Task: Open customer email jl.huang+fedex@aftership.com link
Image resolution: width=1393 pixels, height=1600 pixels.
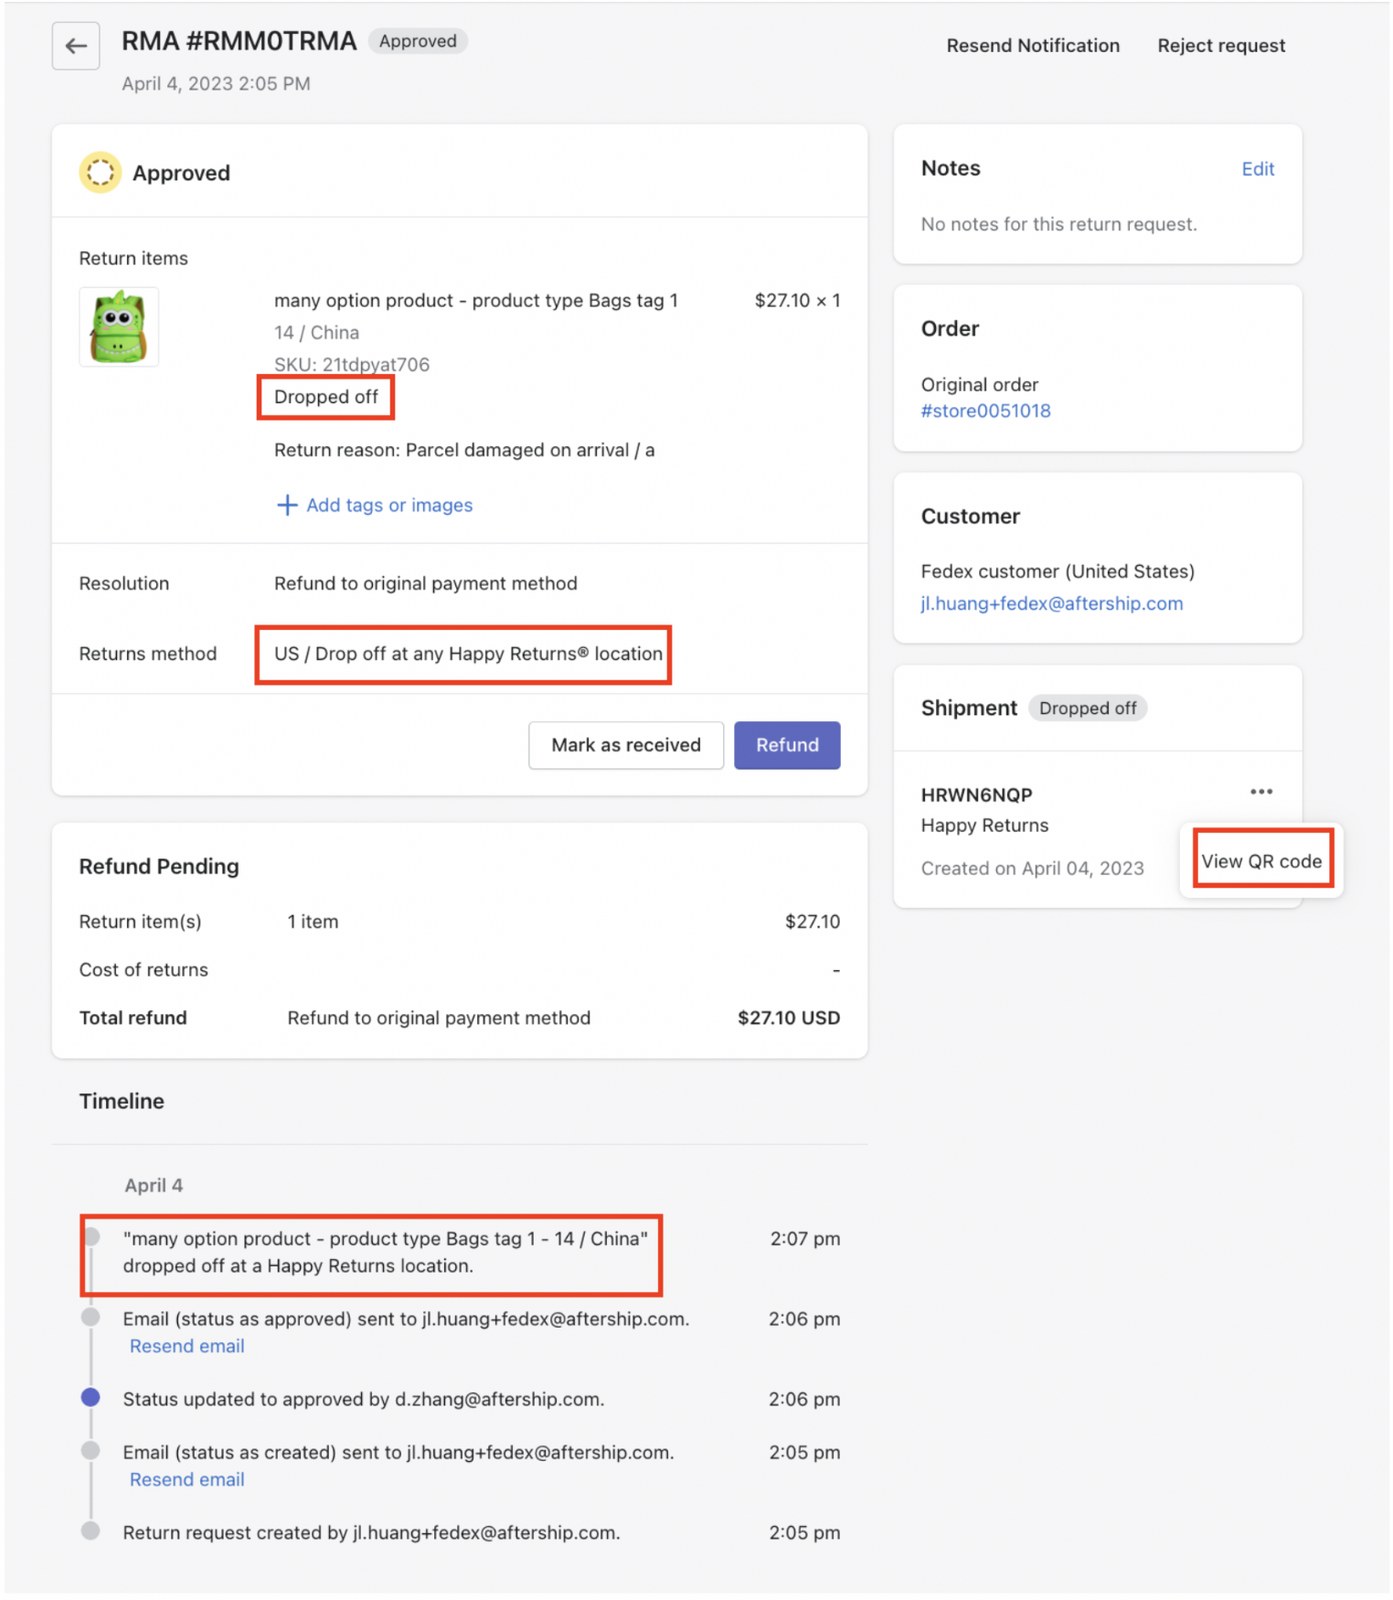Action: (1052, 604)
